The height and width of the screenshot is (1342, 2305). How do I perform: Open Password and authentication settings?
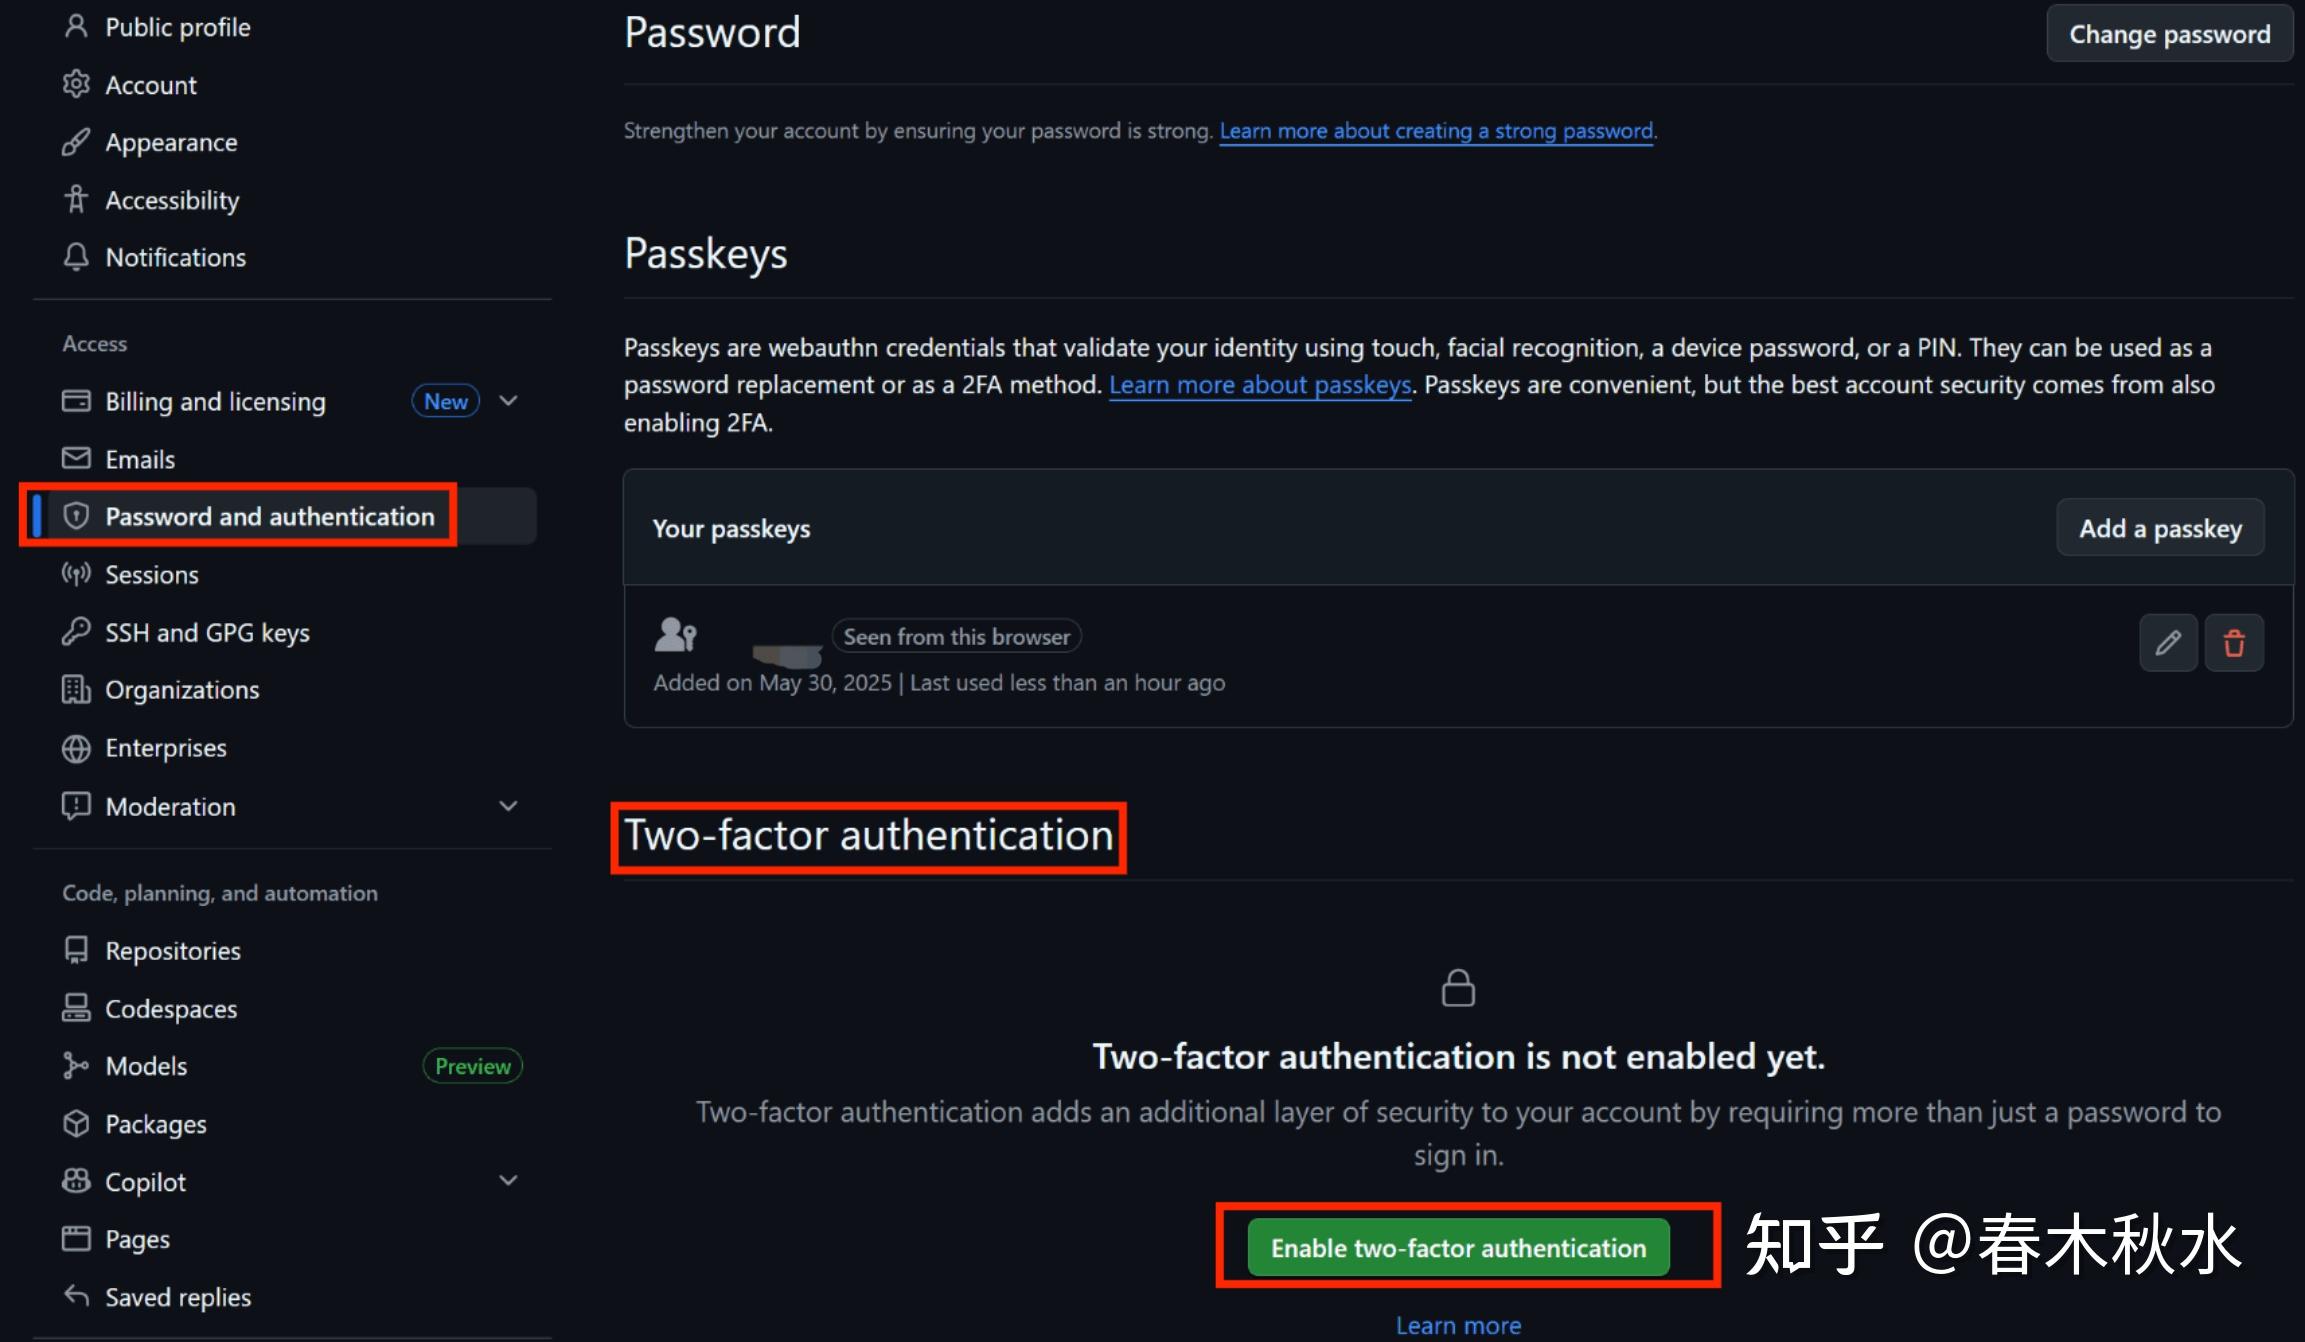tap(270, 516)
